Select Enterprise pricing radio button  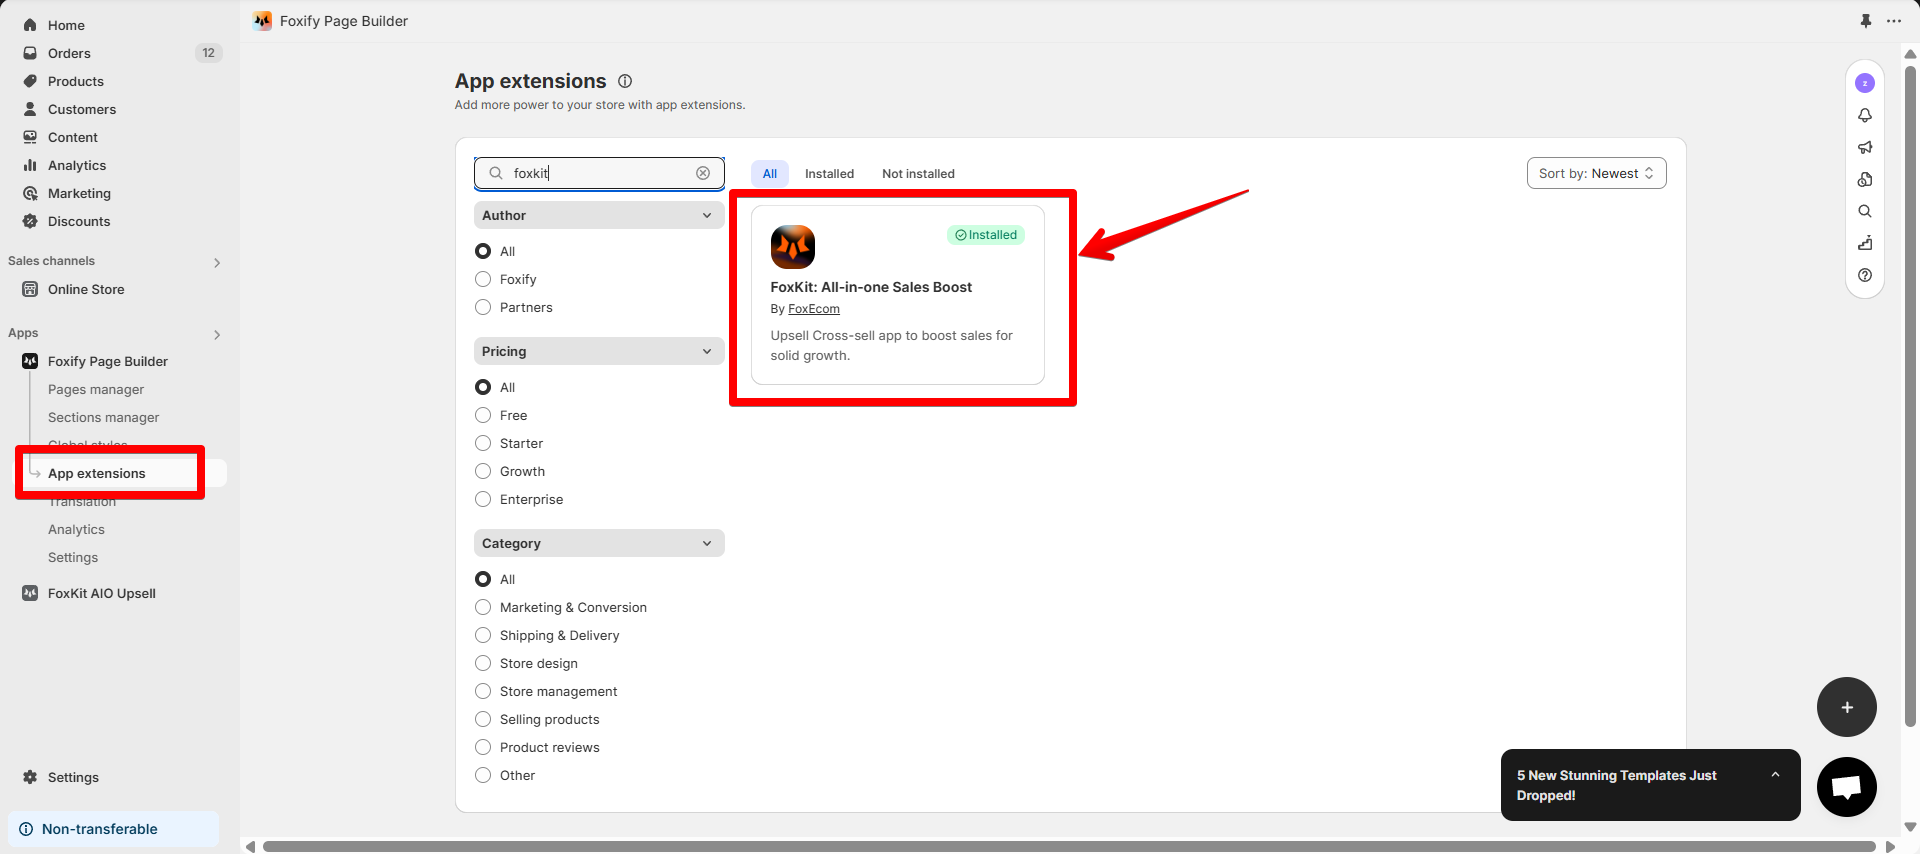[483, 499]
